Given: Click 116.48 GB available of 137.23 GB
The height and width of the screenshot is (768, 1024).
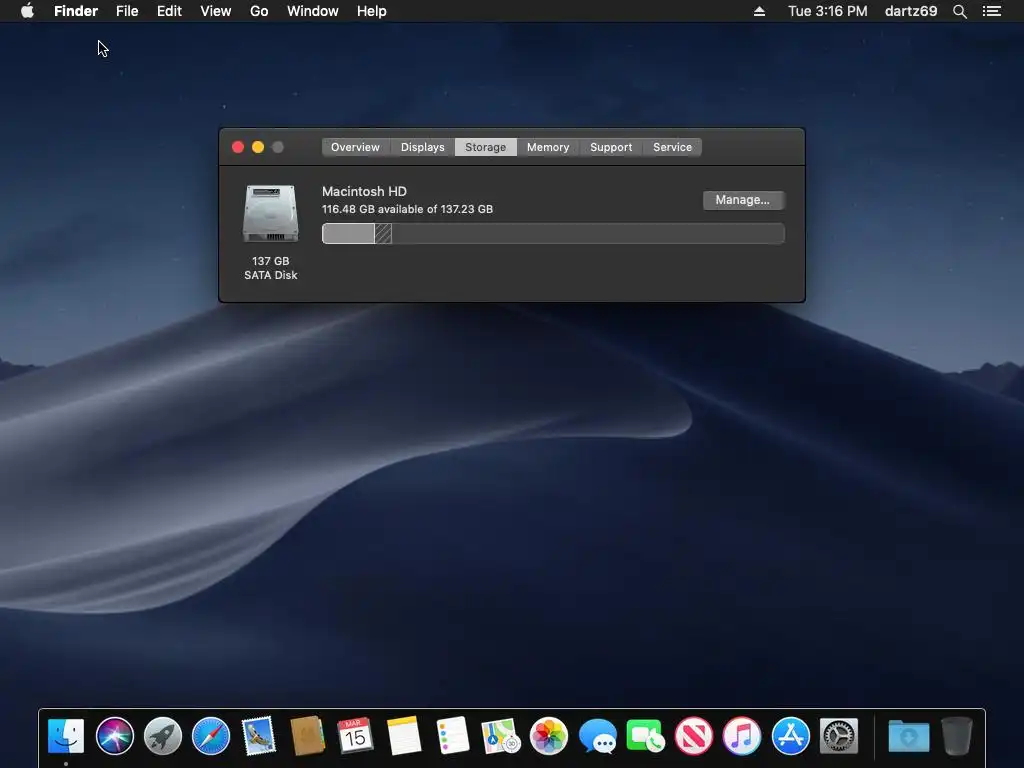Looking at the screenshot, I should [x=408, y=209].
